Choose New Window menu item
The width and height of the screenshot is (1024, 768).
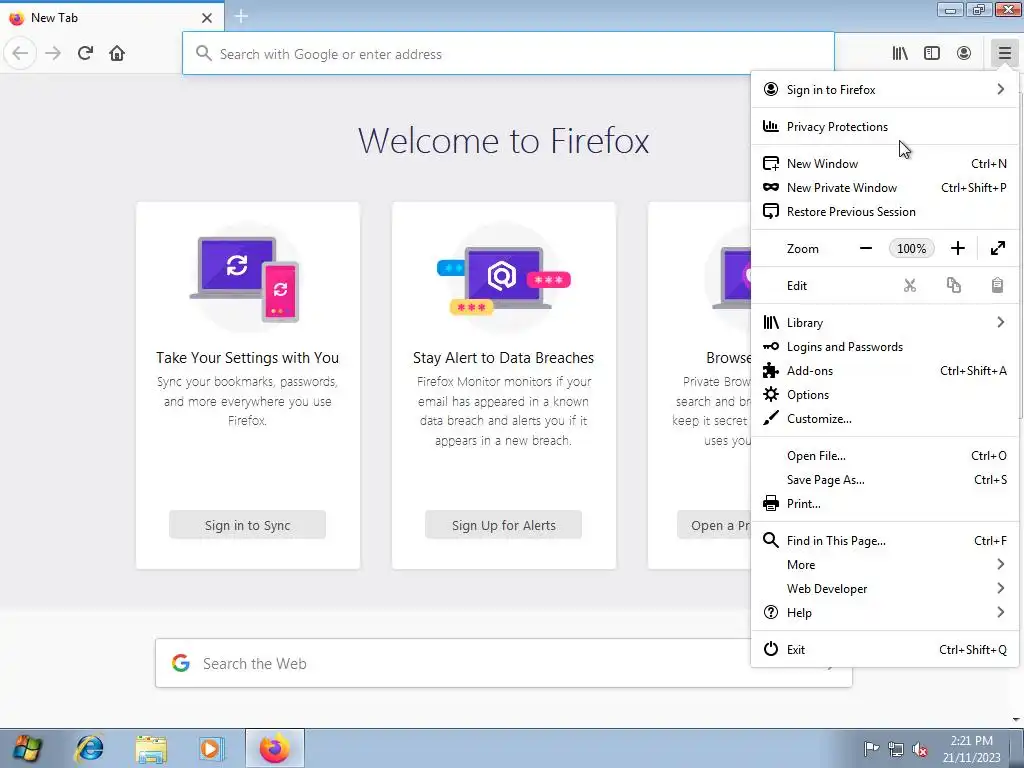pos(885,163)
